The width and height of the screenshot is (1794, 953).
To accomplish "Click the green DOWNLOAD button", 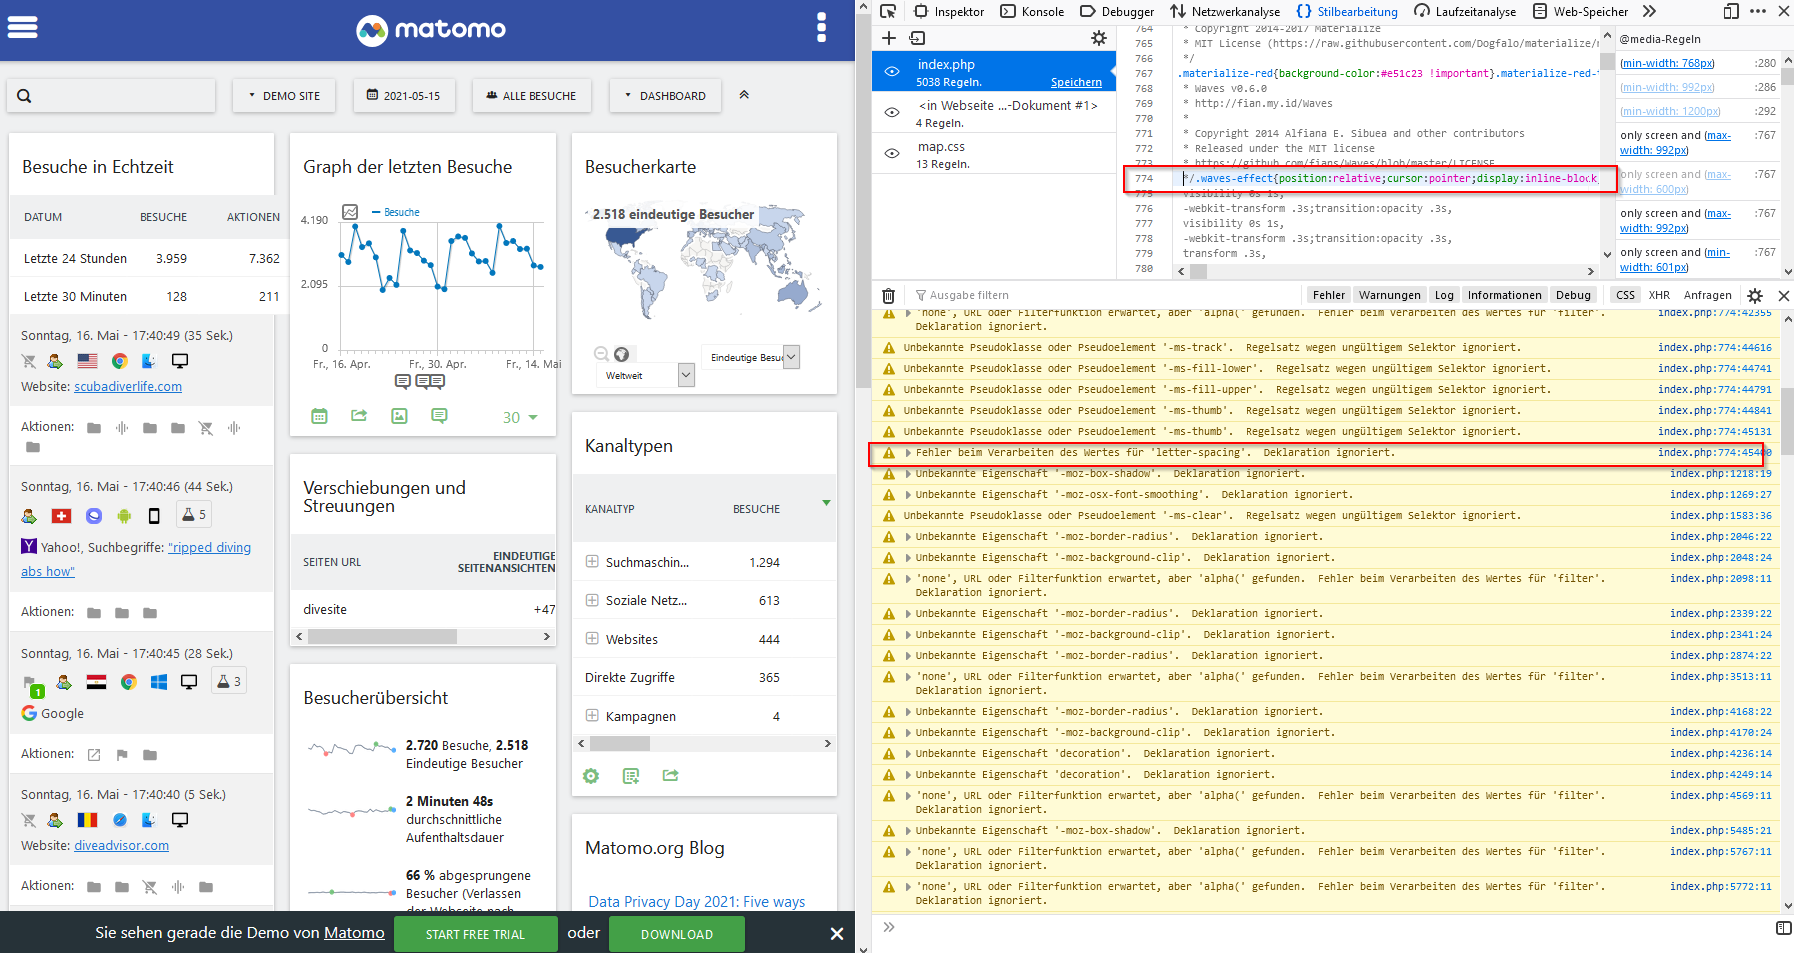I will point(677,934).
